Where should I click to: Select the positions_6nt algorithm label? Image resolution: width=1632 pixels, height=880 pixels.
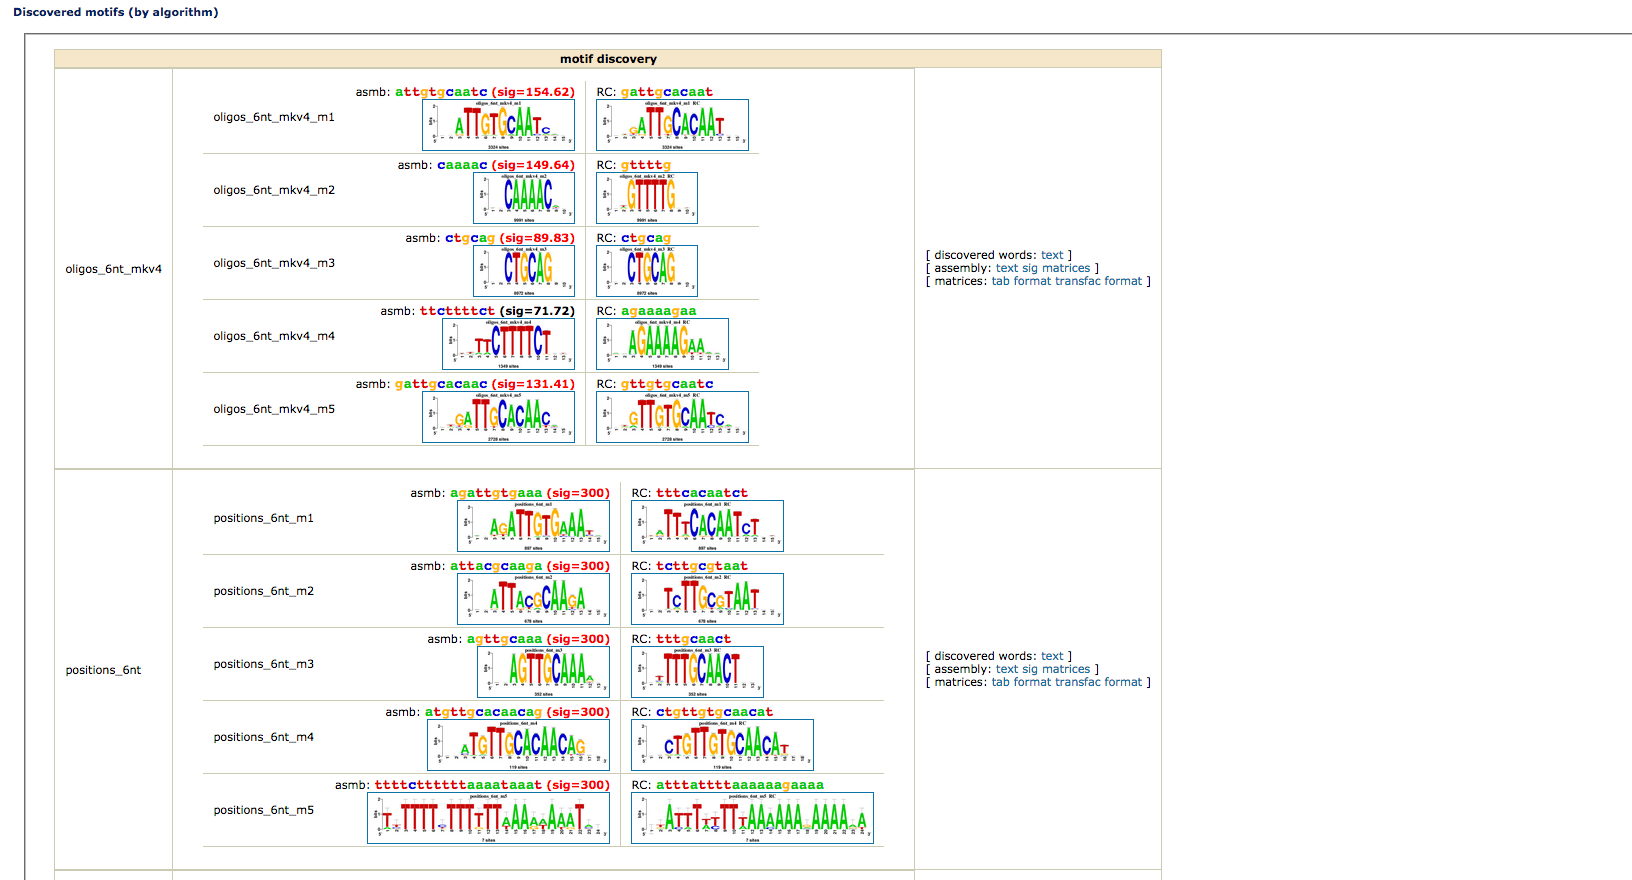click(103, 670)
